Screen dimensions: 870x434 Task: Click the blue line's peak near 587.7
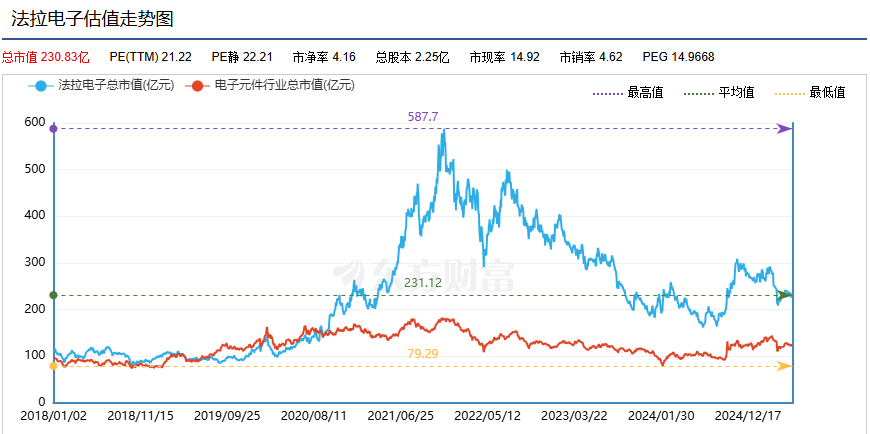(443, 130)
